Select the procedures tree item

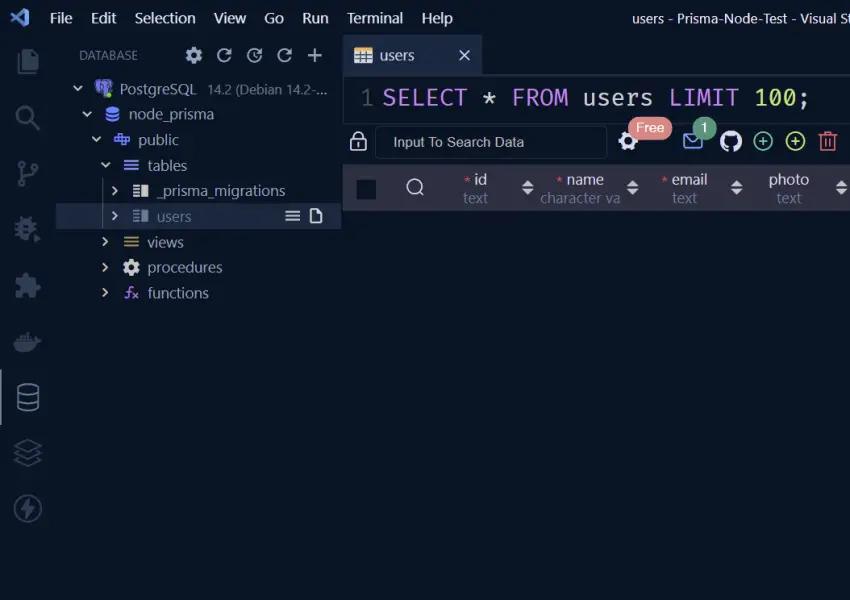point(184,268)
